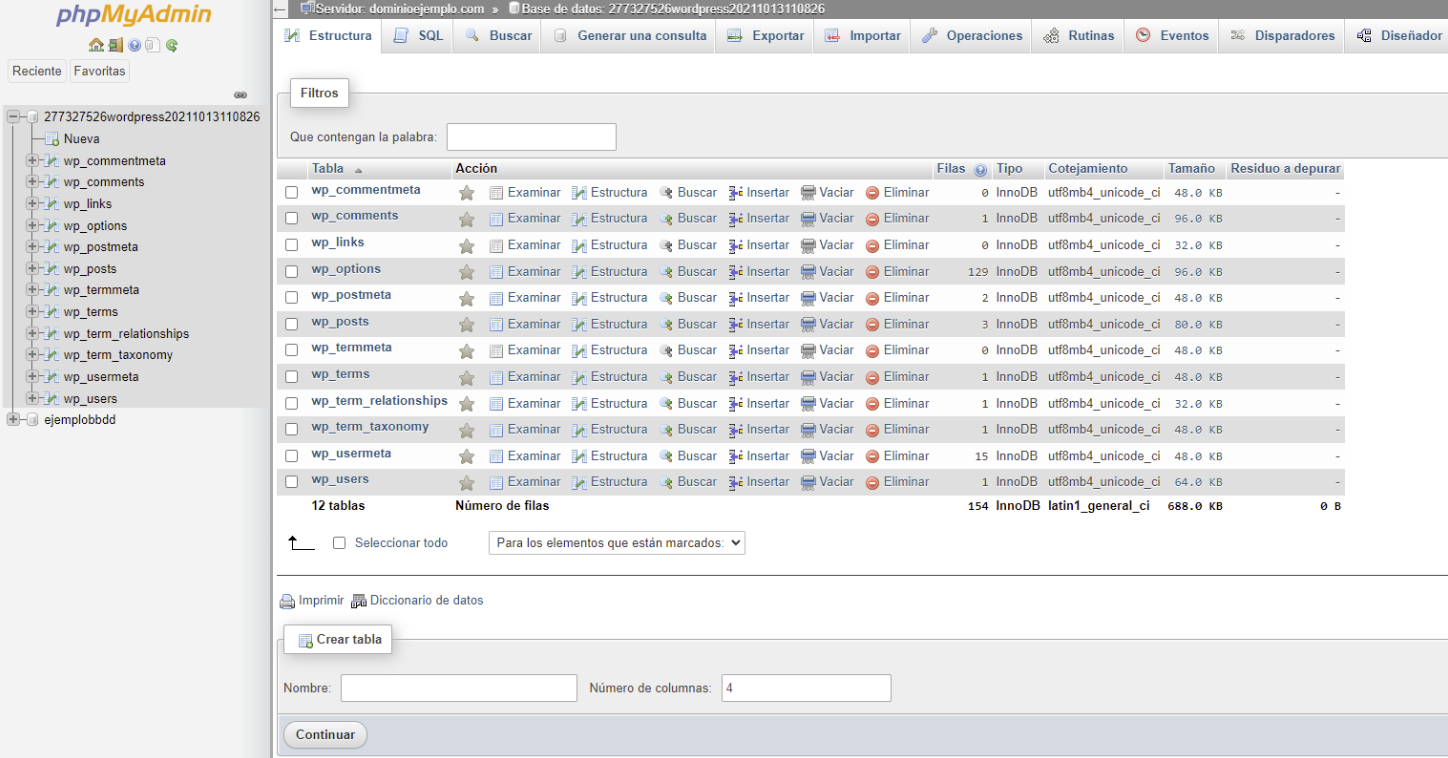Screen dimensions: 1448x758
Task: Go to the Operaciones tab
Action: pos(971,36)
